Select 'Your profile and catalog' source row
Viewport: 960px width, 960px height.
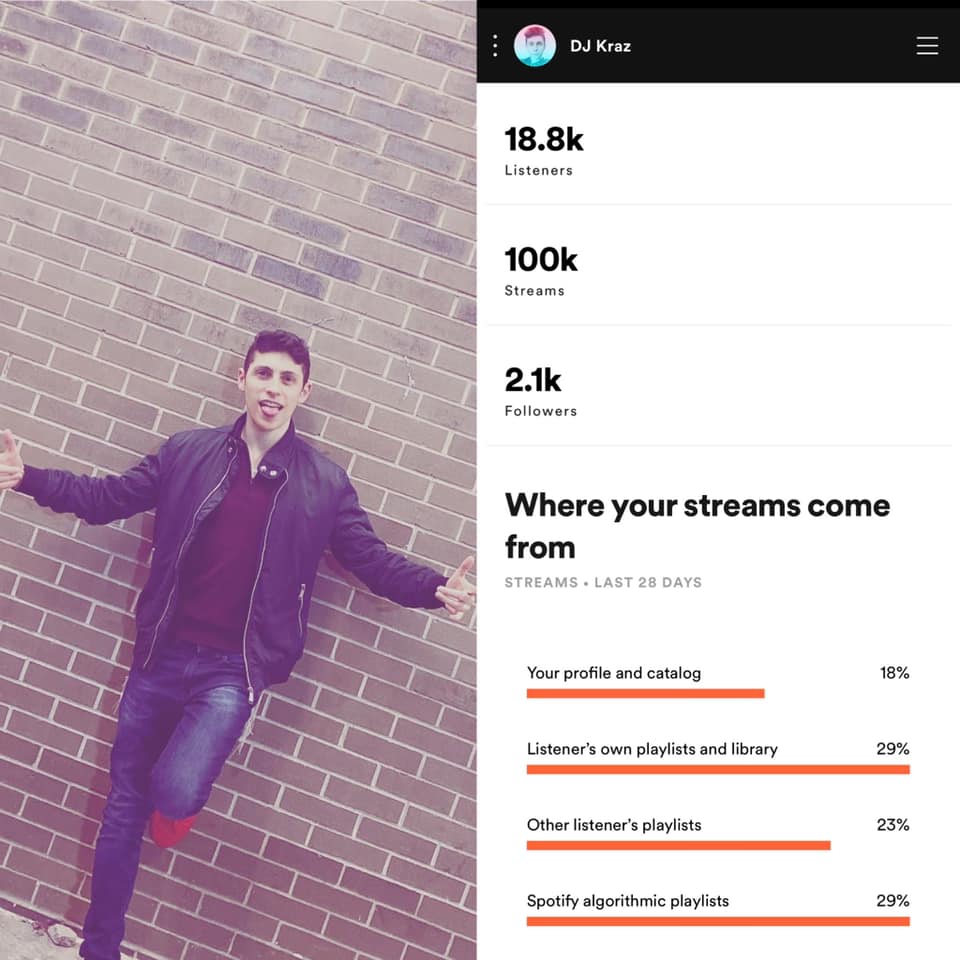tap(718, 681)
